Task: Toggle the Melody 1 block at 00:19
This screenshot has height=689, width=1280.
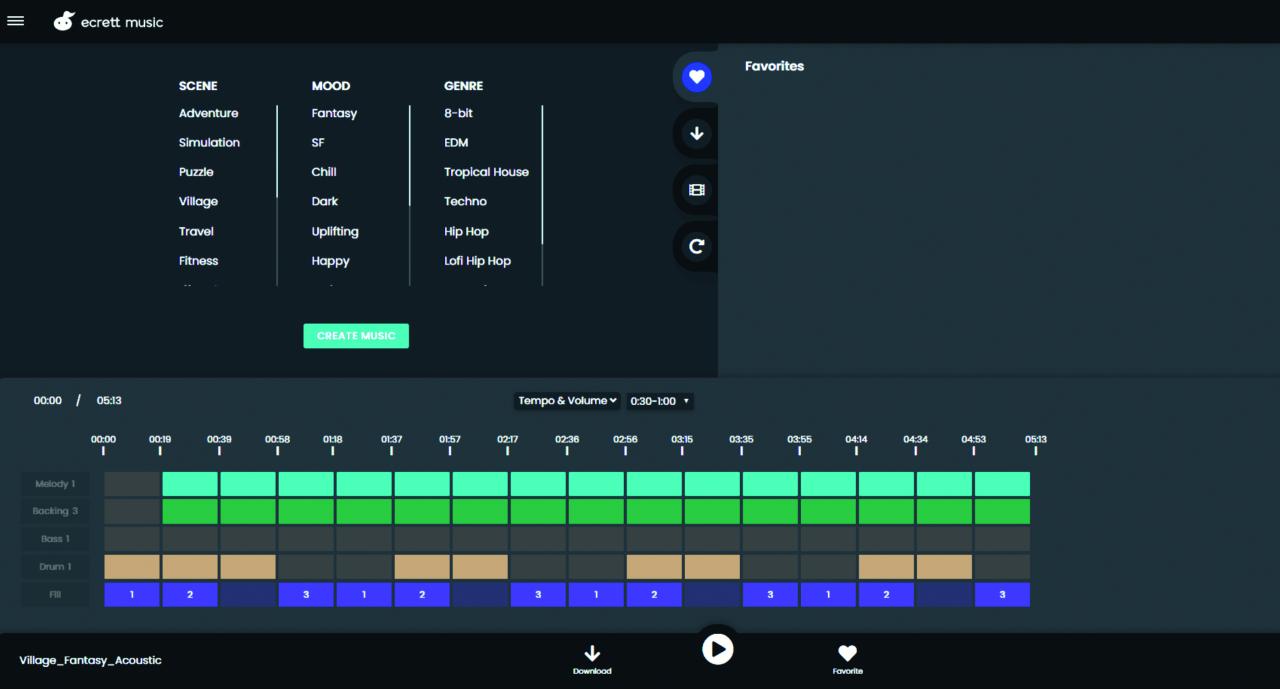Action: (x=190, y=484)
